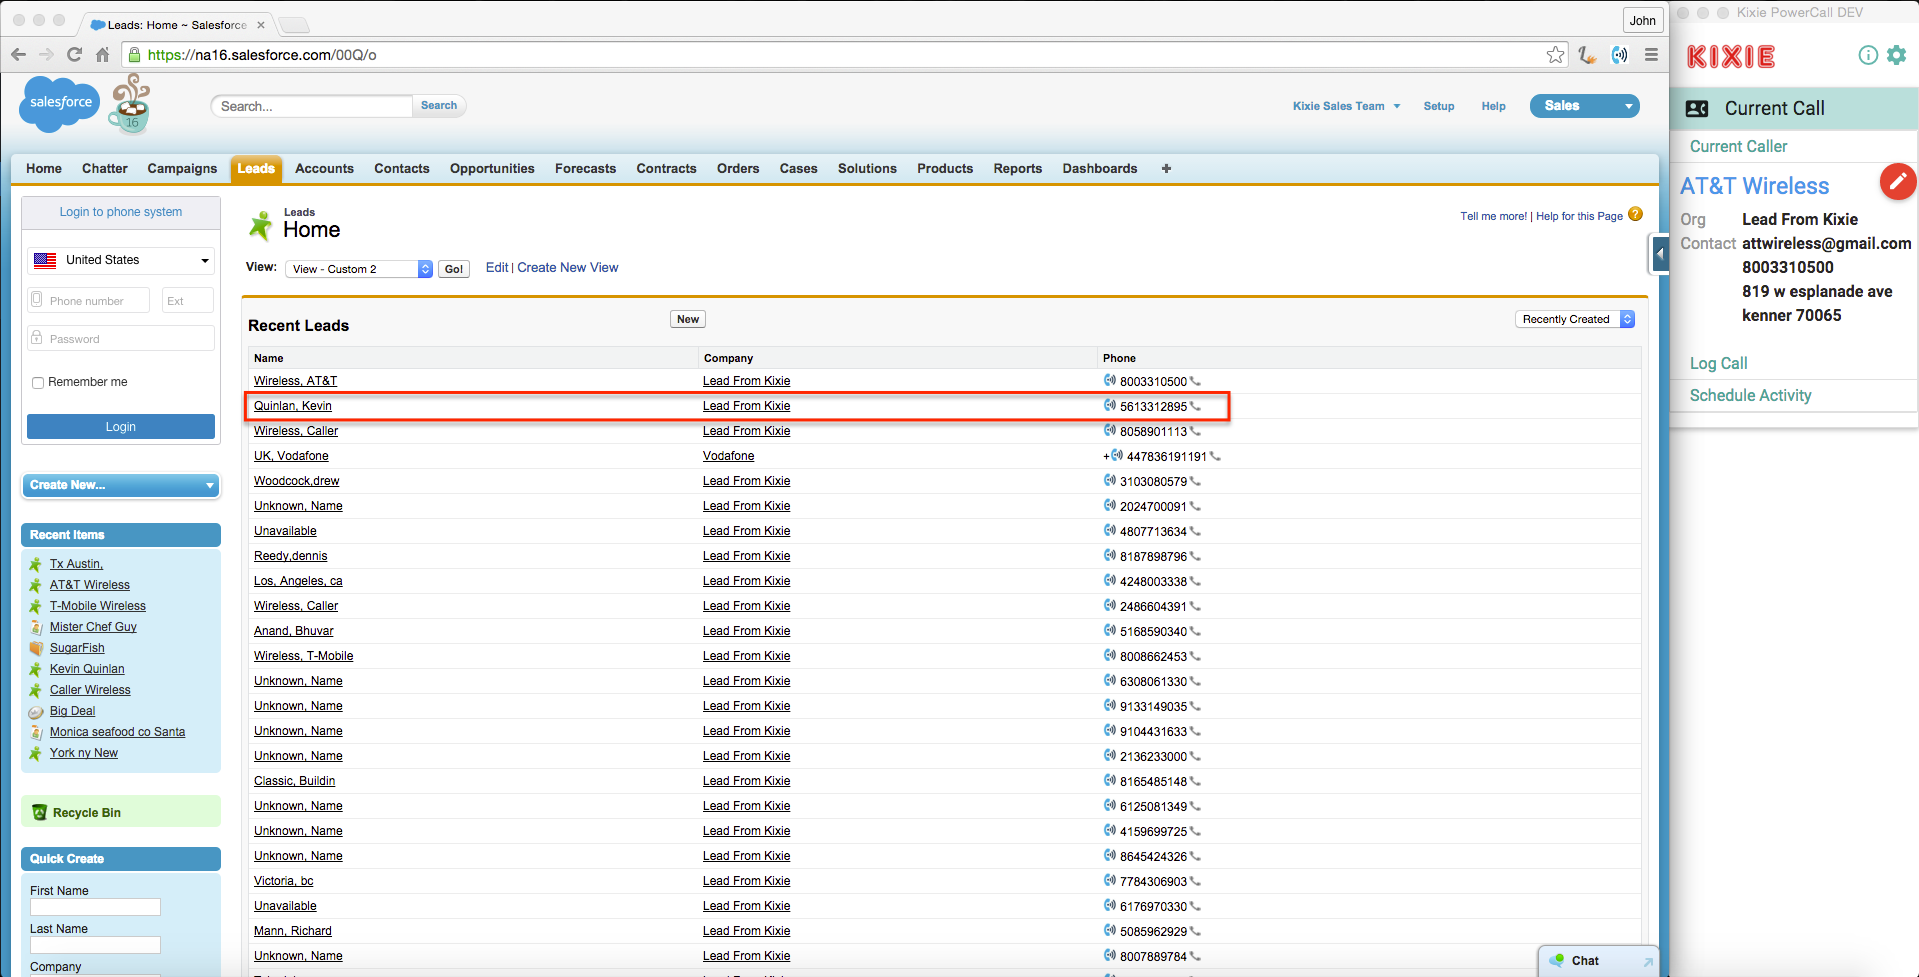1919x977 pixels.
Task: Open the Recycle Bin in sidebar
Action: tap(86, 813)
